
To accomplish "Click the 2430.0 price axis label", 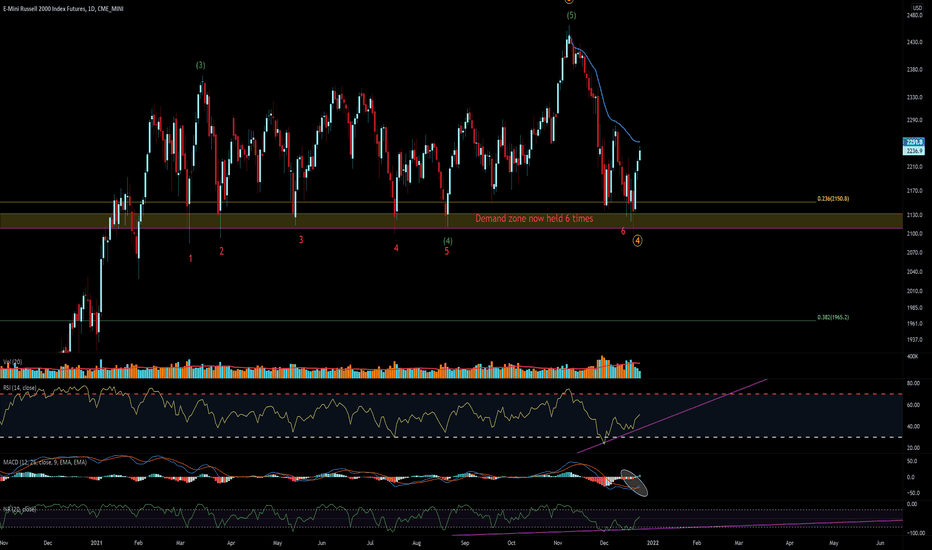I will (x=914, y=42).
